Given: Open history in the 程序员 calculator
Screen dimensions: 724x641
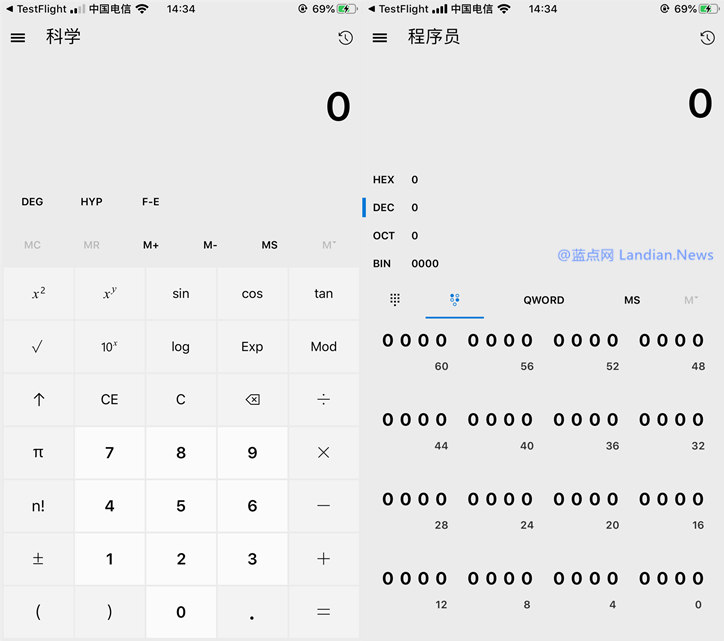Looking at the screenshot, I should coord(707,38).
